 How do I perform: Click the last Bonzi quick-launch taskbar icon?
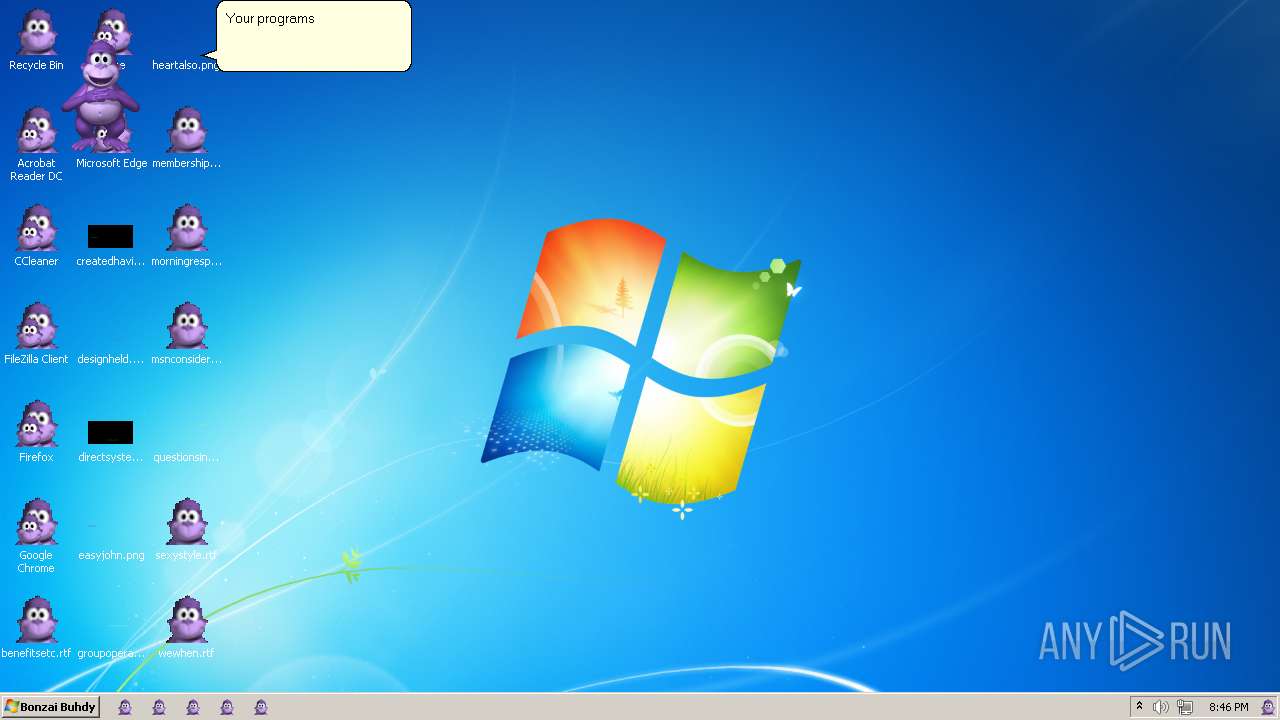click(261, 707)
